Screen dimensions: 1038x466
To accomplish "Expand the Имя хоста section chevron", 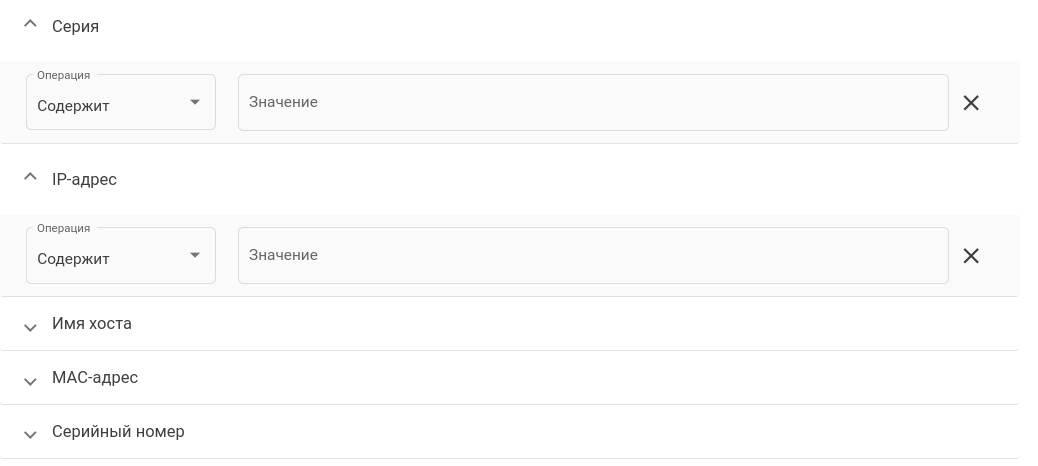I will (x=30, y=326).
